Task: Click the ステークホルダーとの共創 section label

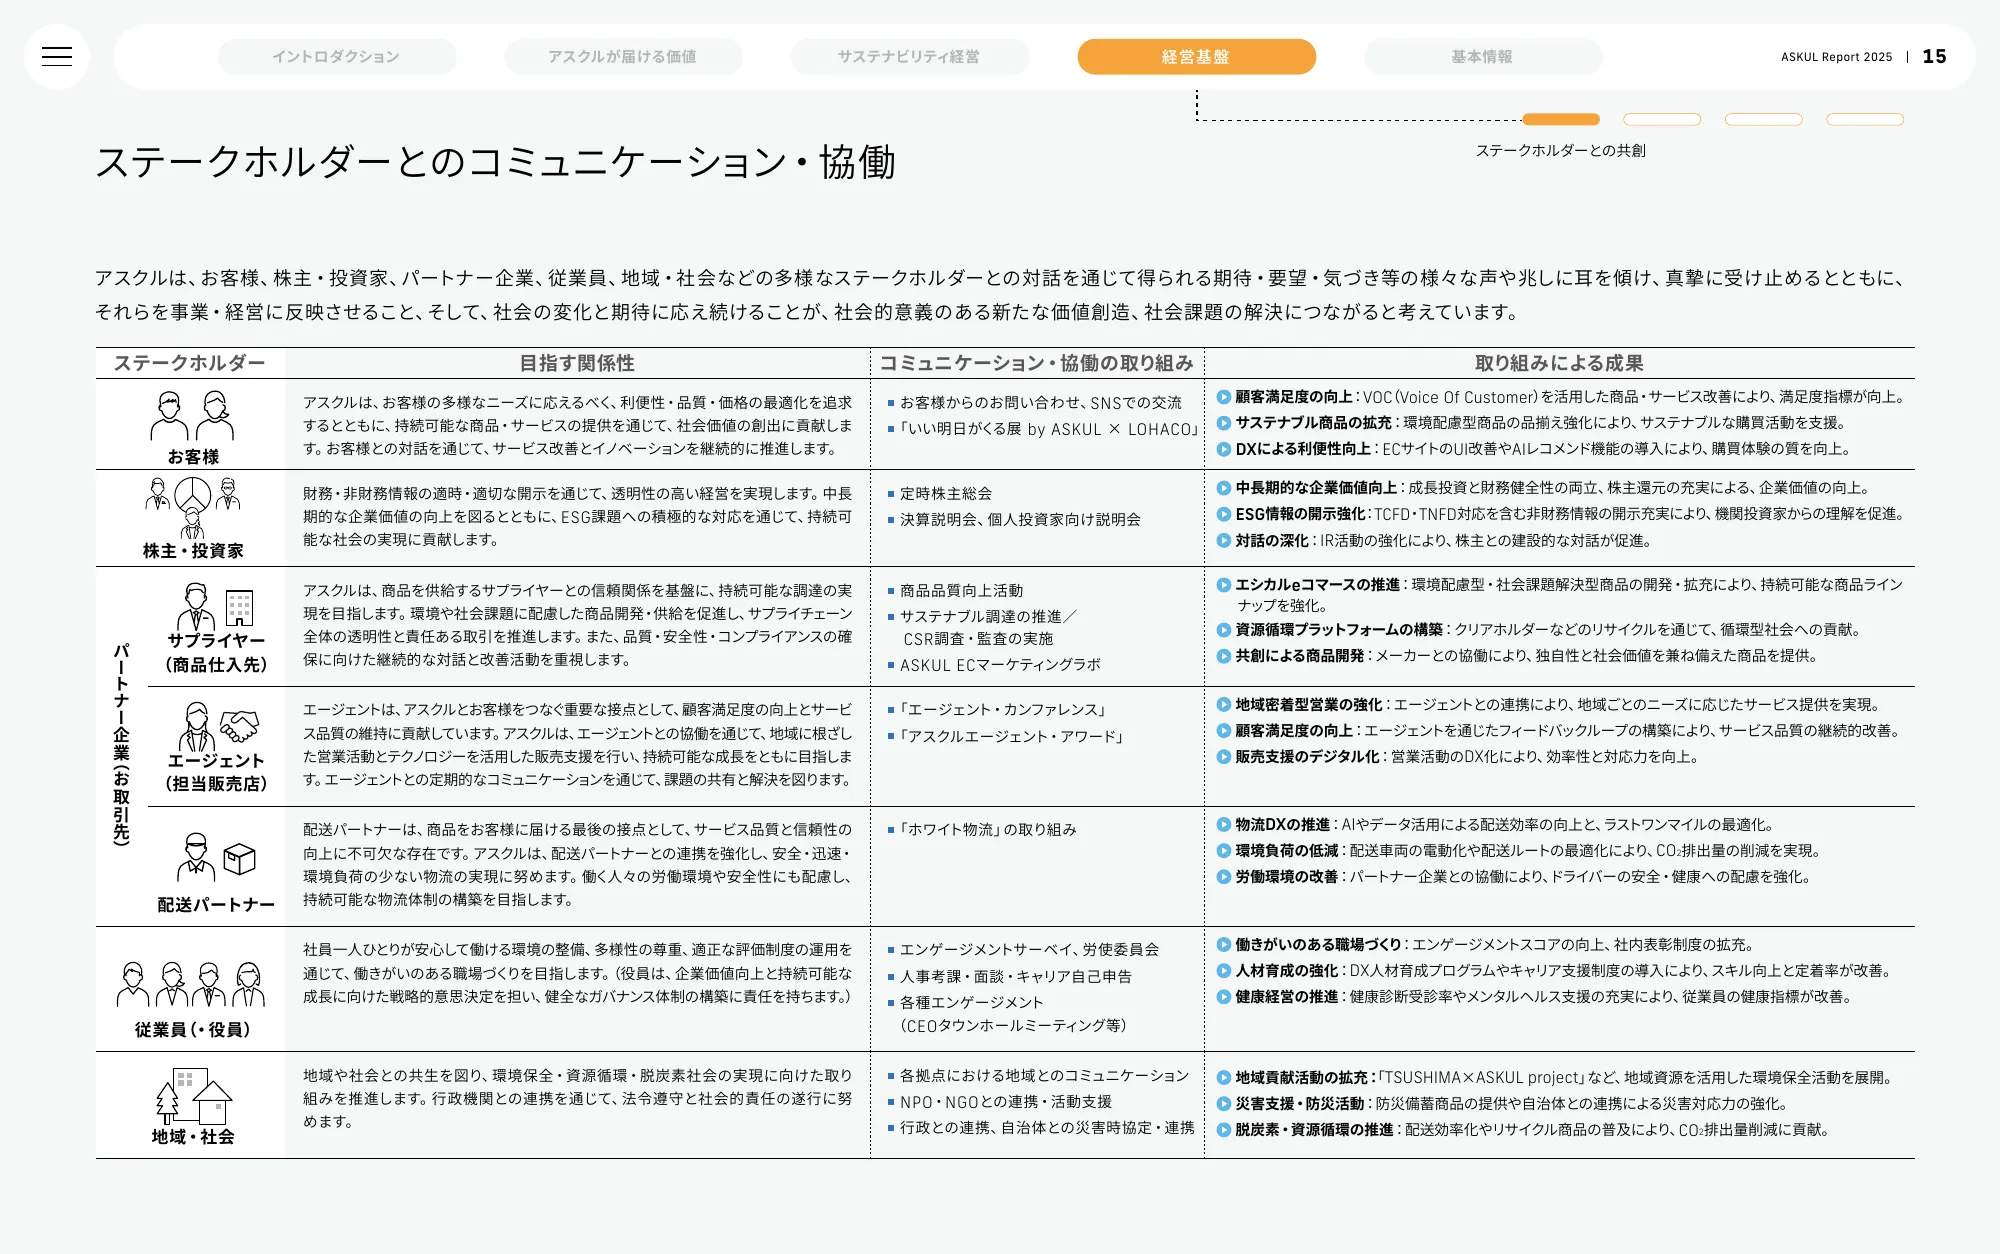Action: [1560, 151]
